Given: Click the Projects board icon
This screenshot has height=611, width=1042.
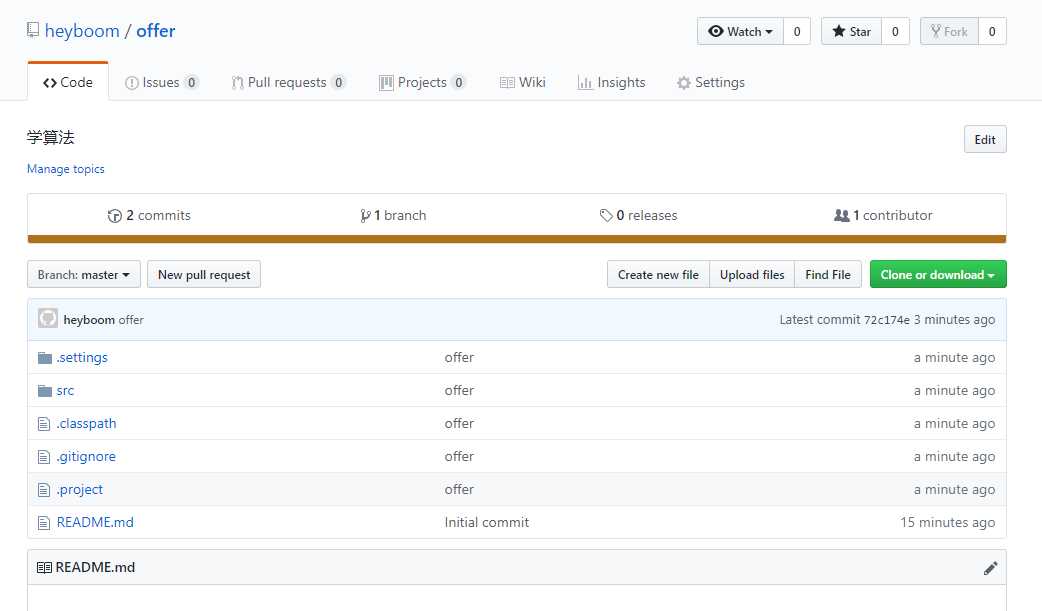Looking at the screenshot, I should [x=386, y=83].
